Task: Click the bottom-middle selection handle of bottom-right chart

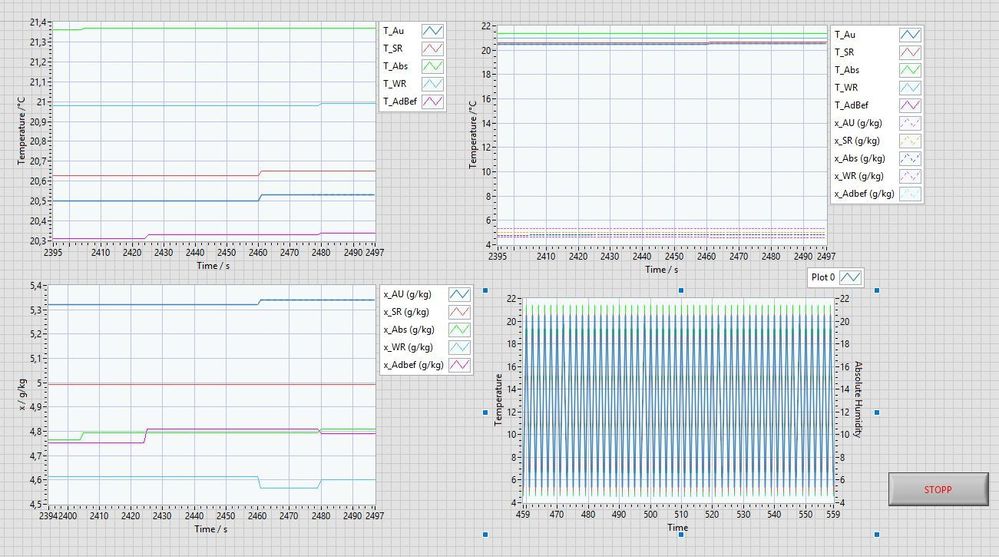Action: point(681,535)
